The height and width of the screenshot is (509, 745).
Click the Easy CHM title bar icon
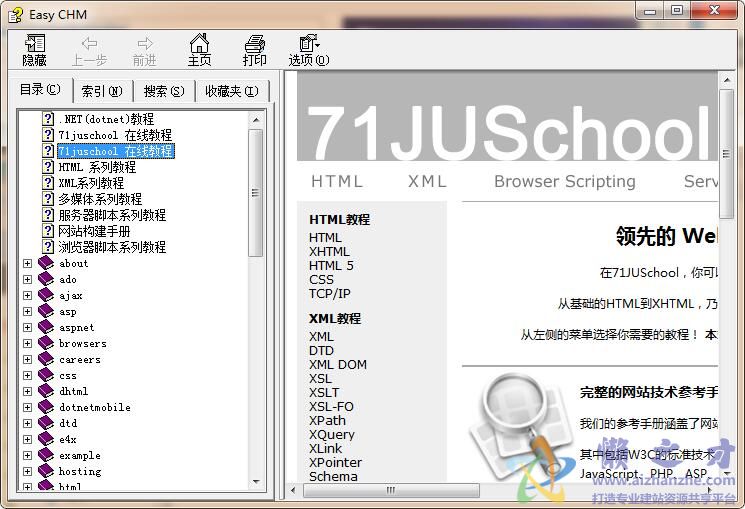16,15
